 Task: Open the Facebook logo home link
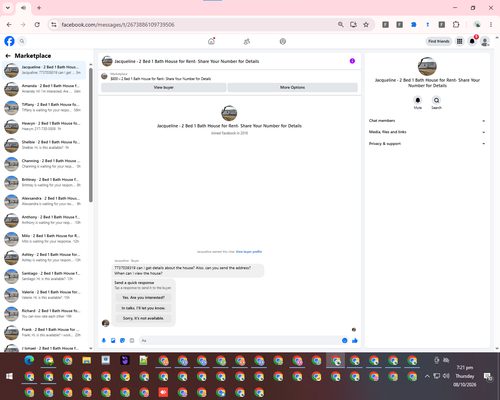pyautogui.click(x=9, y=41)
